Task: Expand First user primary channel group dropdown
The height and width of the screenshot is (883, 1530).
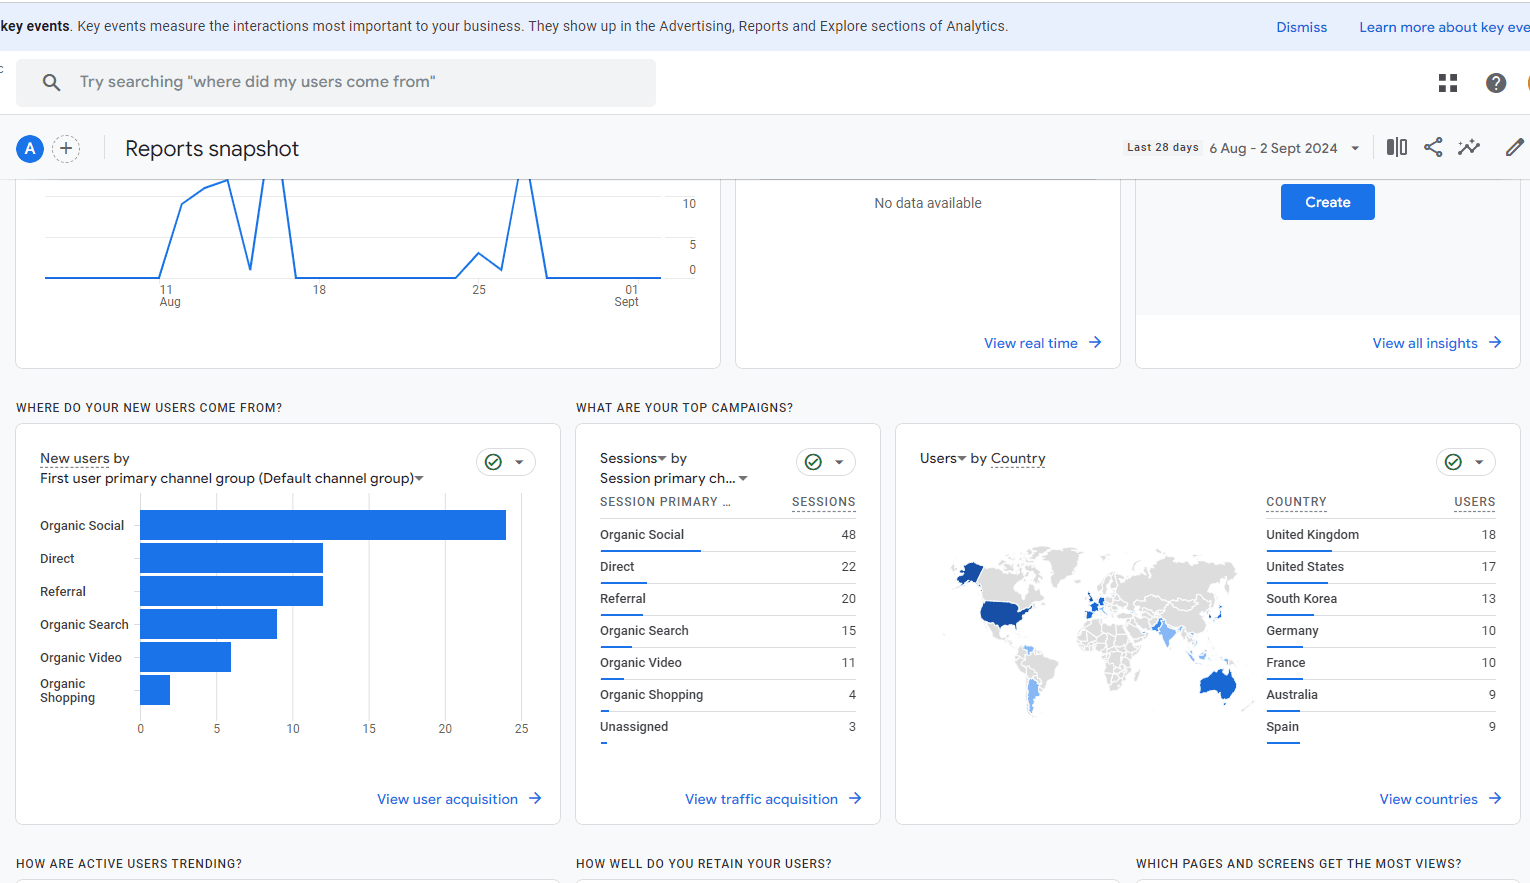Action: [419, 478]
